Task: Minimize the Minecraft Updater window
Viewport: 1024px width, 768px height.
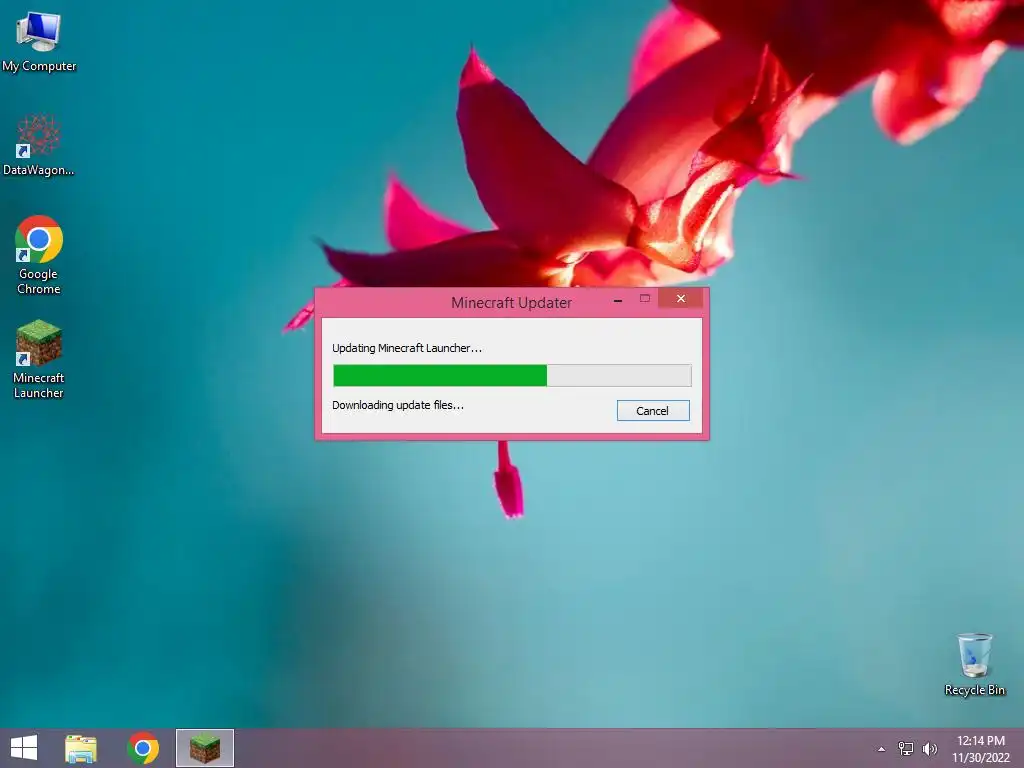Action: click(618, 300)
